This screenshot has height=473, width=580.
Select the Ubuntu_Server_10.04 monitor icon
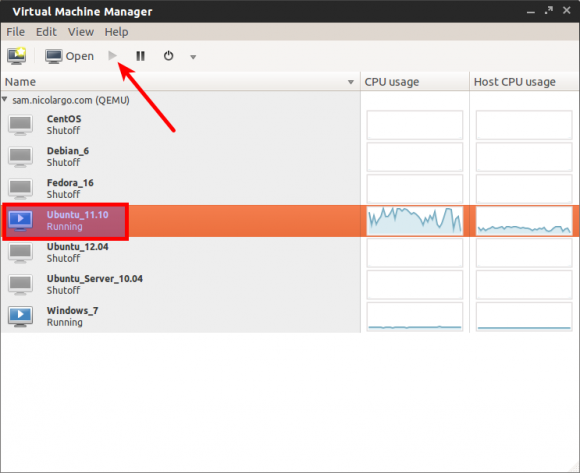pos(20,285)
